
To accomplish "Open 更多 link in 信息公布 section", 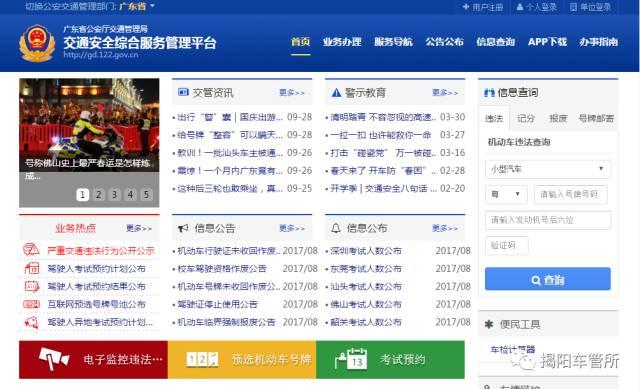I will [445, 228].
